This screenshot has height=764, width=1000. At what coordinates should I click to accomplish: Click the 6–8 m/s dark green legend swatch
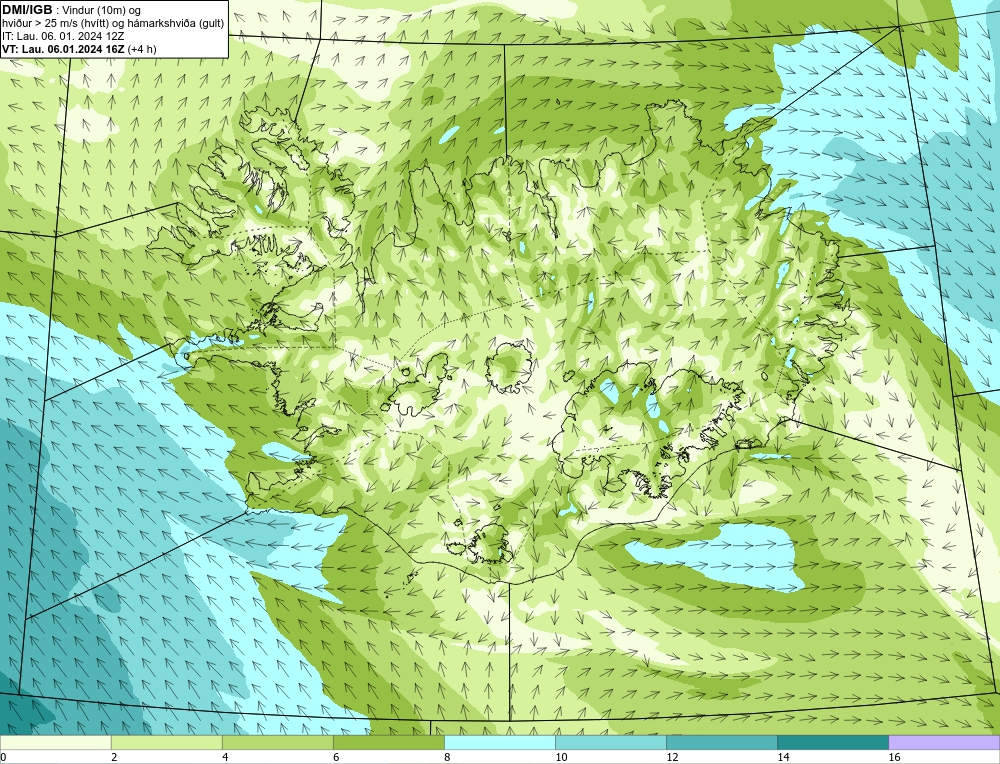pos(388,742)
